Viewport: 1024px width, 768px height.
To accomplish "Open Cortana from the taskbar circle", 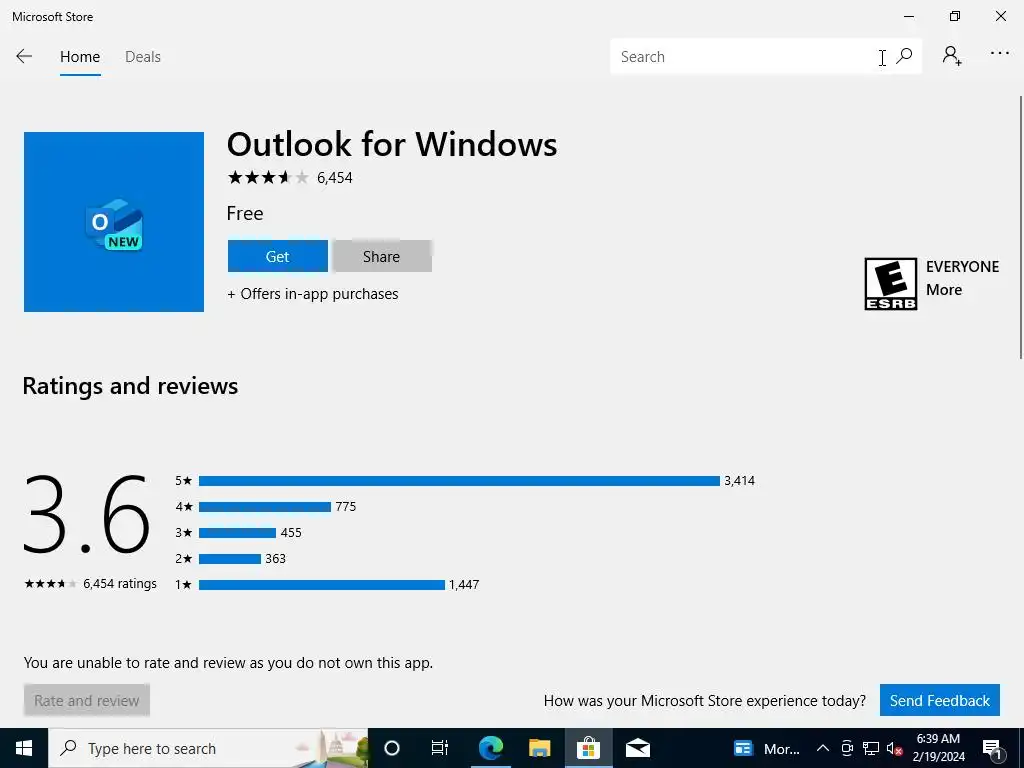I will (392, 748).
